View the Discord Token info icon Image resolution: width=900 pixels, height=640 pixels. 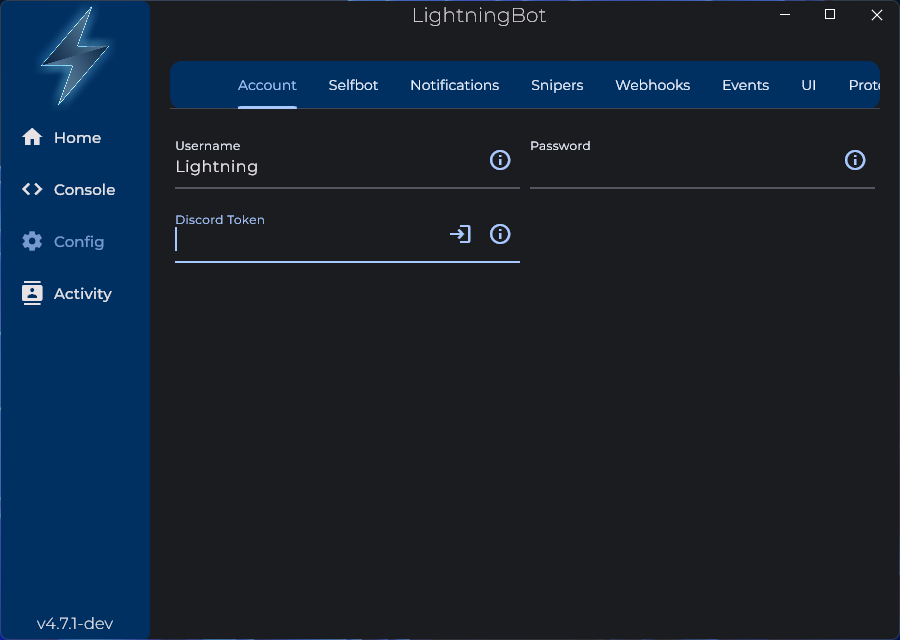pyautogui.click(x=499, y=234)
